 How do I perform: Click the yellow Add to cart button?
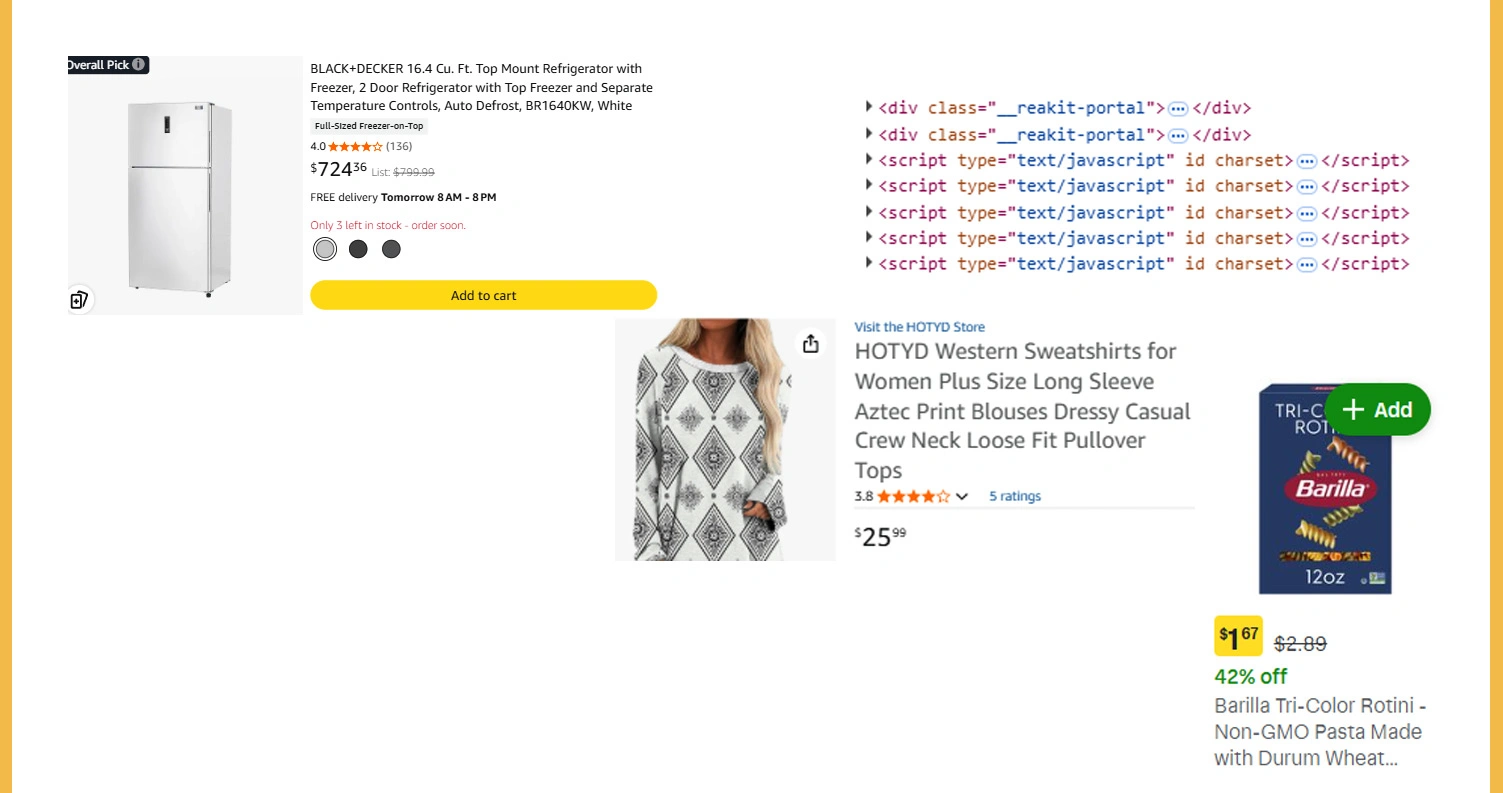[483, 295]
